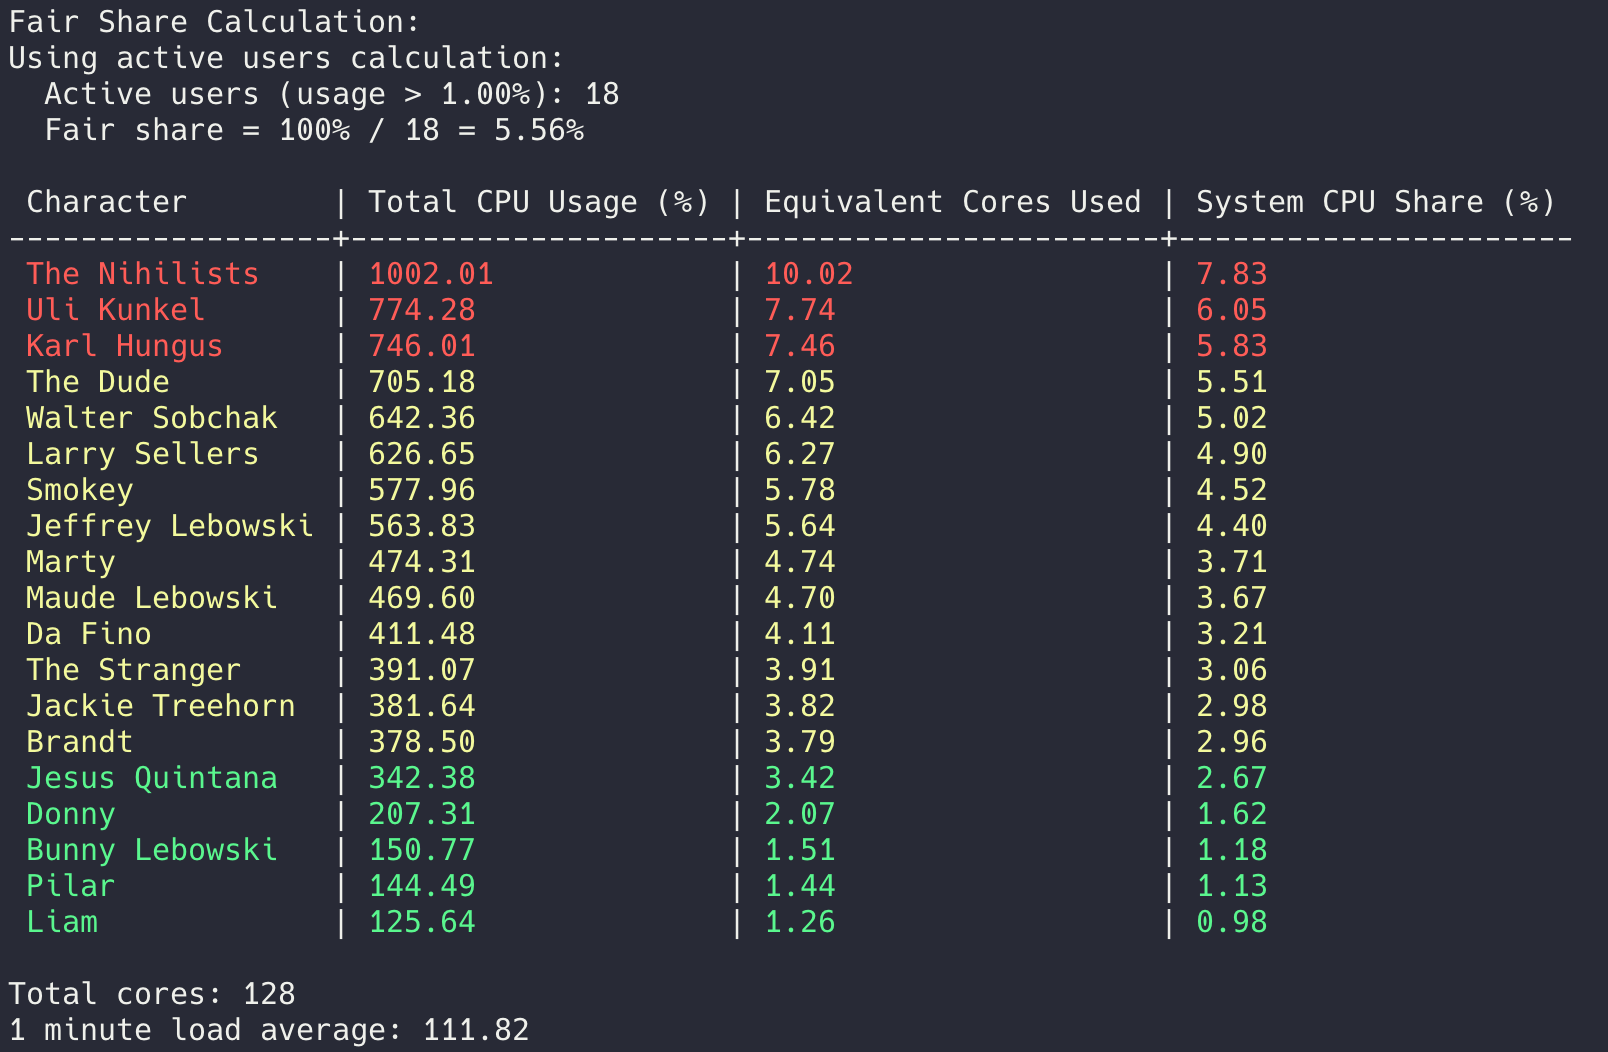Click the name 'Da Fino'
The width and height of the screenshot is (1608, 1052).
[x=89, y=634]
